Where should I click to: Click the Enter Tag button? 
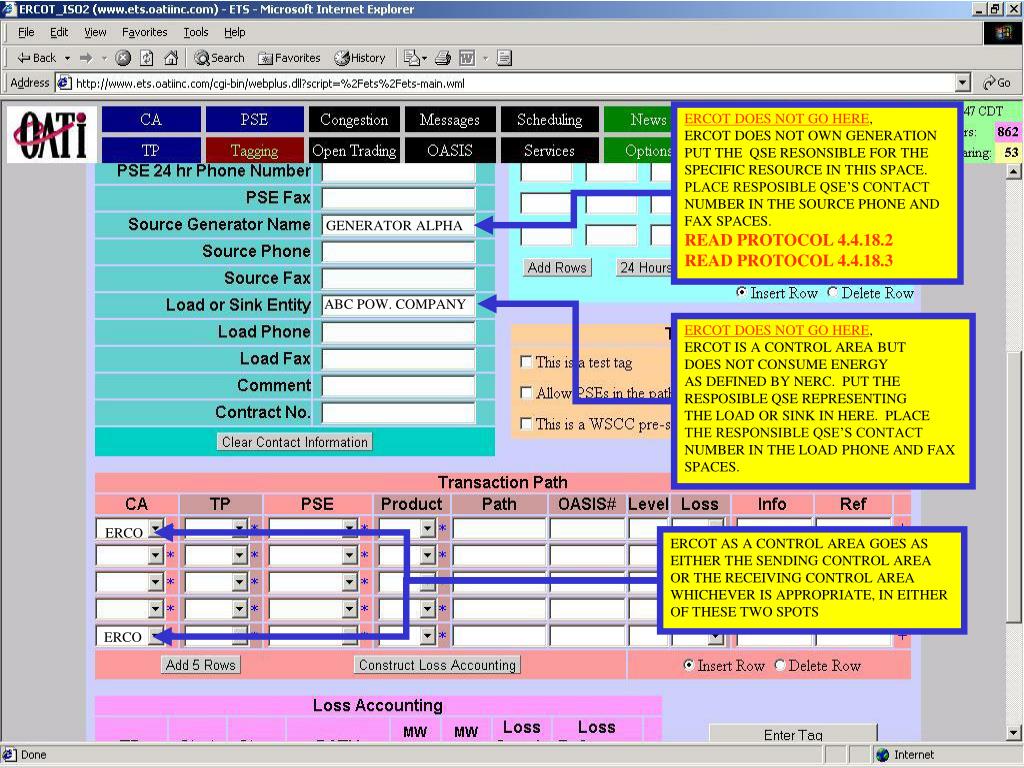coord(793,734)
